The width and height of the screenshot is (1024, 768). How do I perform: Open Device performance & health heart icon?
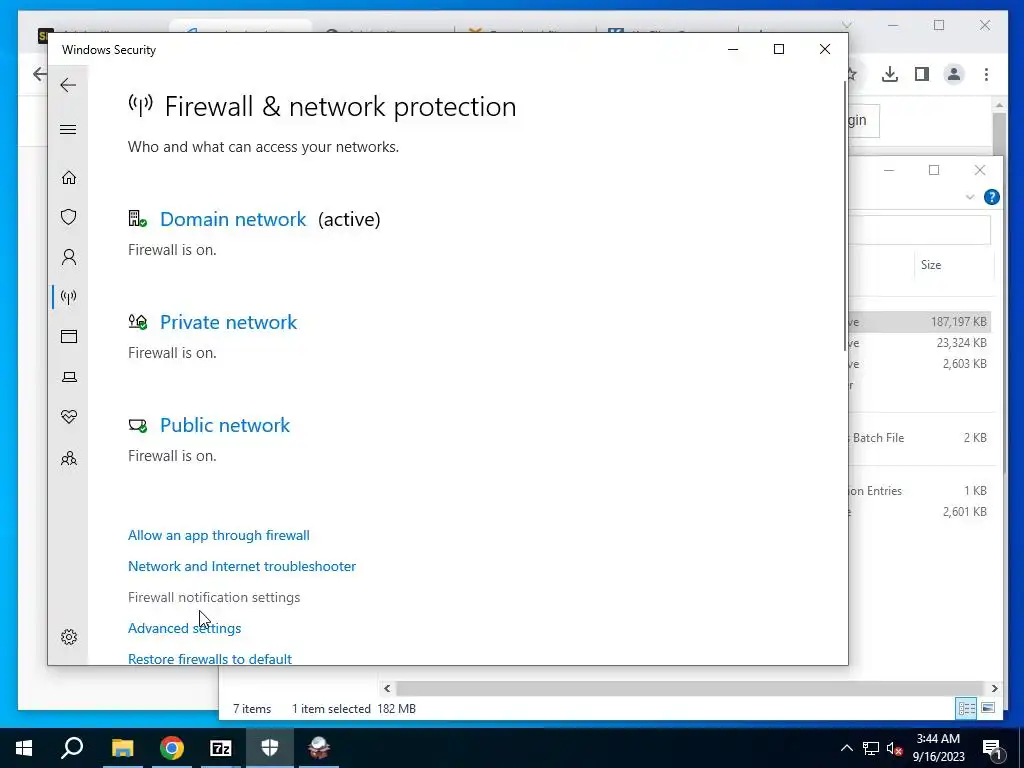[69, 417]
